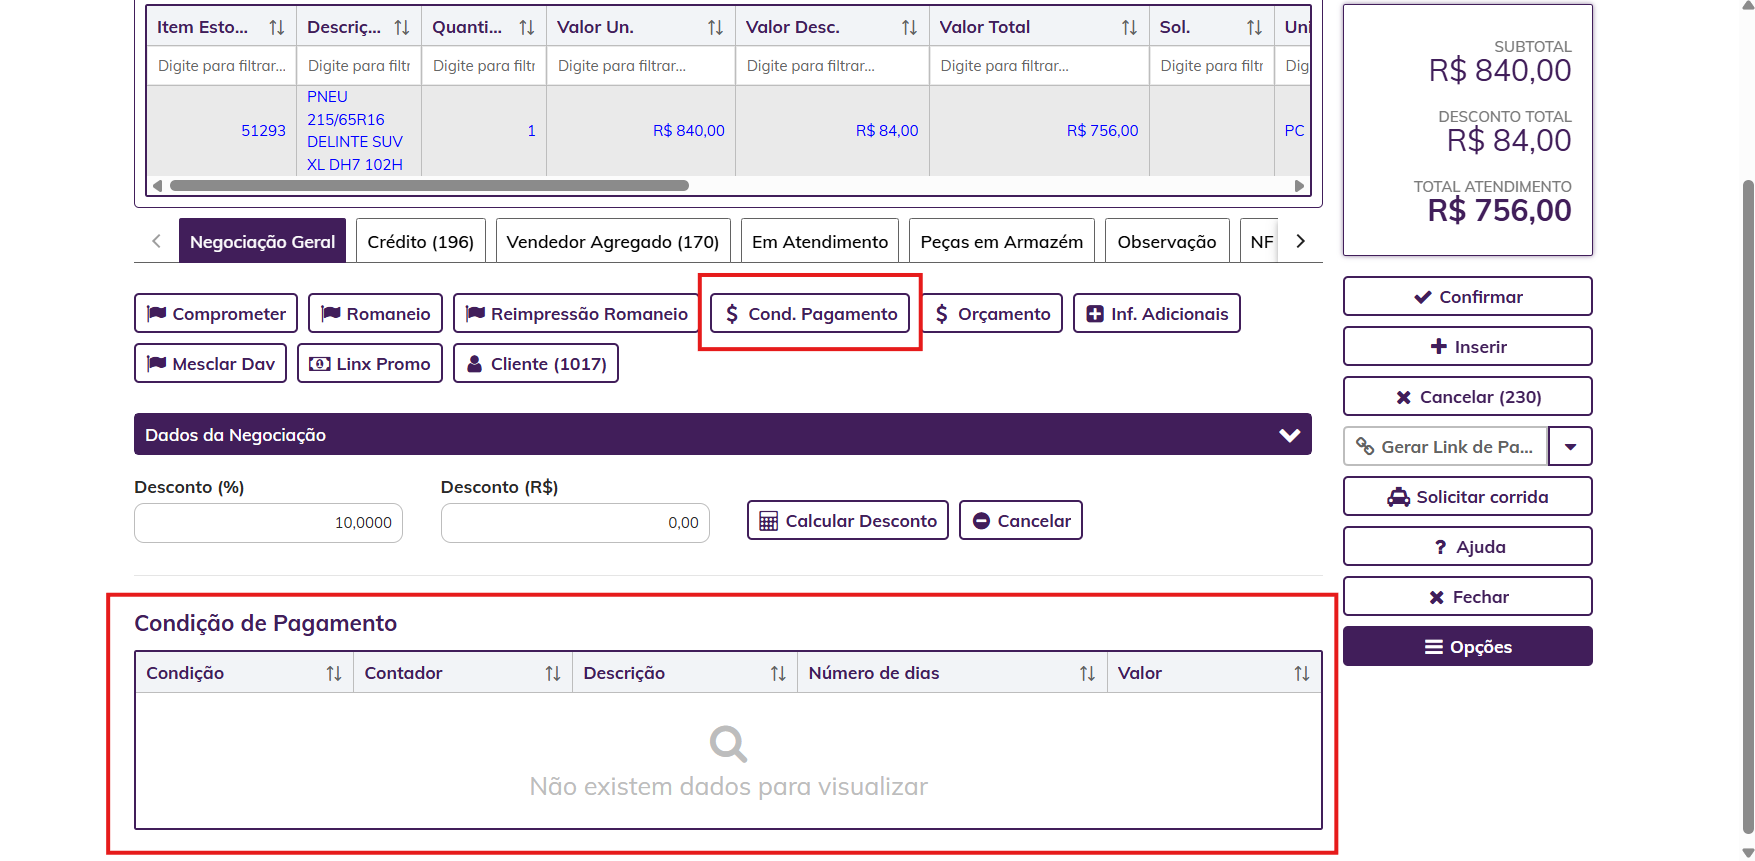Sort payment table by Condição arrows
This screenshot has height=861, width=1755.
(334, 674)
